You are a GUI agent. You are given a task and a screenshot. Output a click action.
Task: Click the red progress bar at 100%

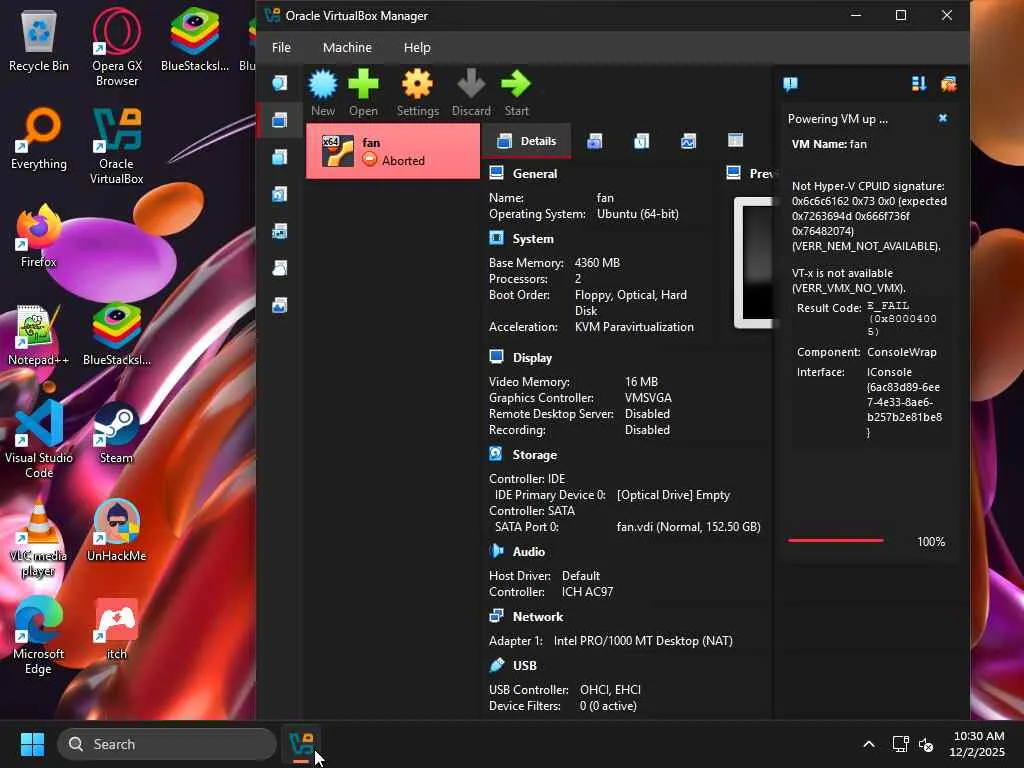click(836, 541)
